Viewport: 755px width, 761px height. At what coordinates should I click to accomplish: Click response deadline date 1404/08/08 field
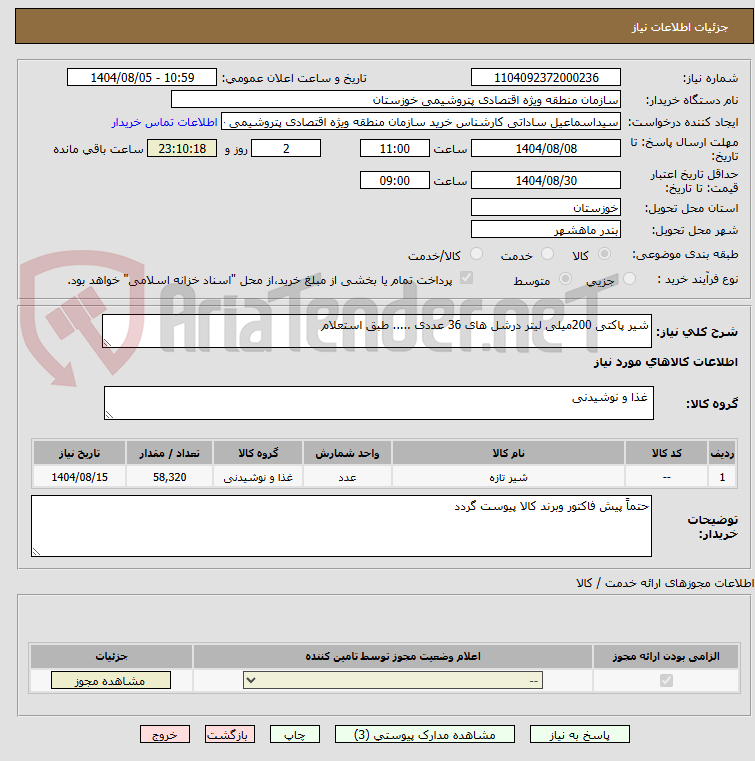546,149
